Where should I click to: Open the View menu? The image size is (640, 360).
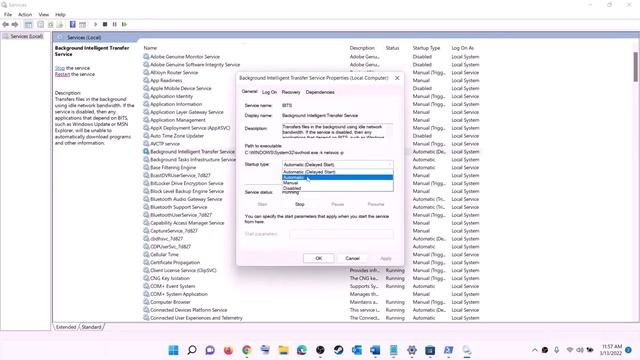[x=44, y=14]
